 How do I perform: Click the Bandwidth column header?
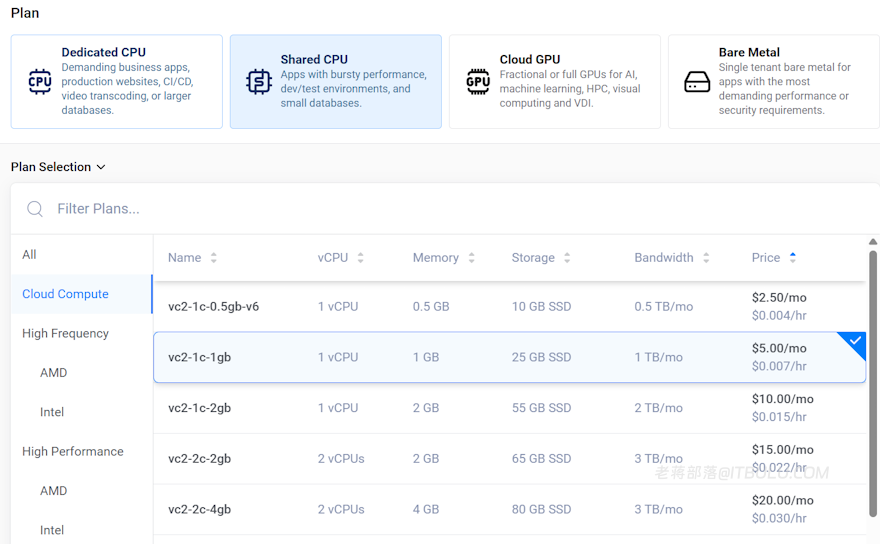click(664, 258)
